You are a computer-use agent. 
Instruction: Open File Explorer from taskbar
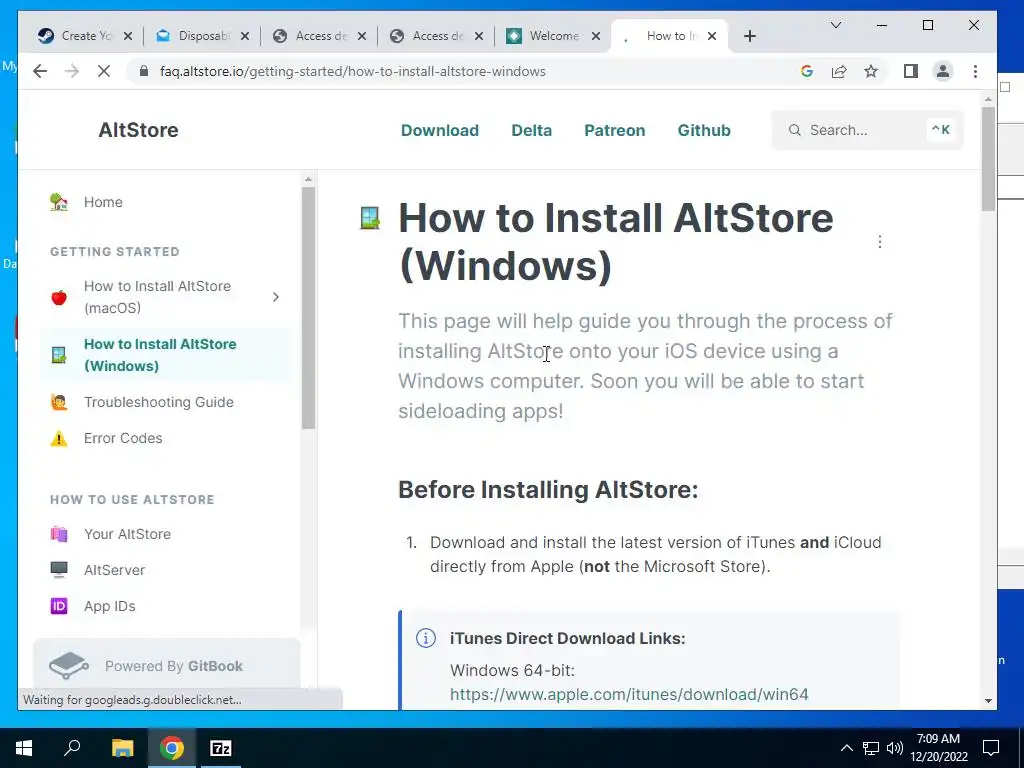point(122,748)
